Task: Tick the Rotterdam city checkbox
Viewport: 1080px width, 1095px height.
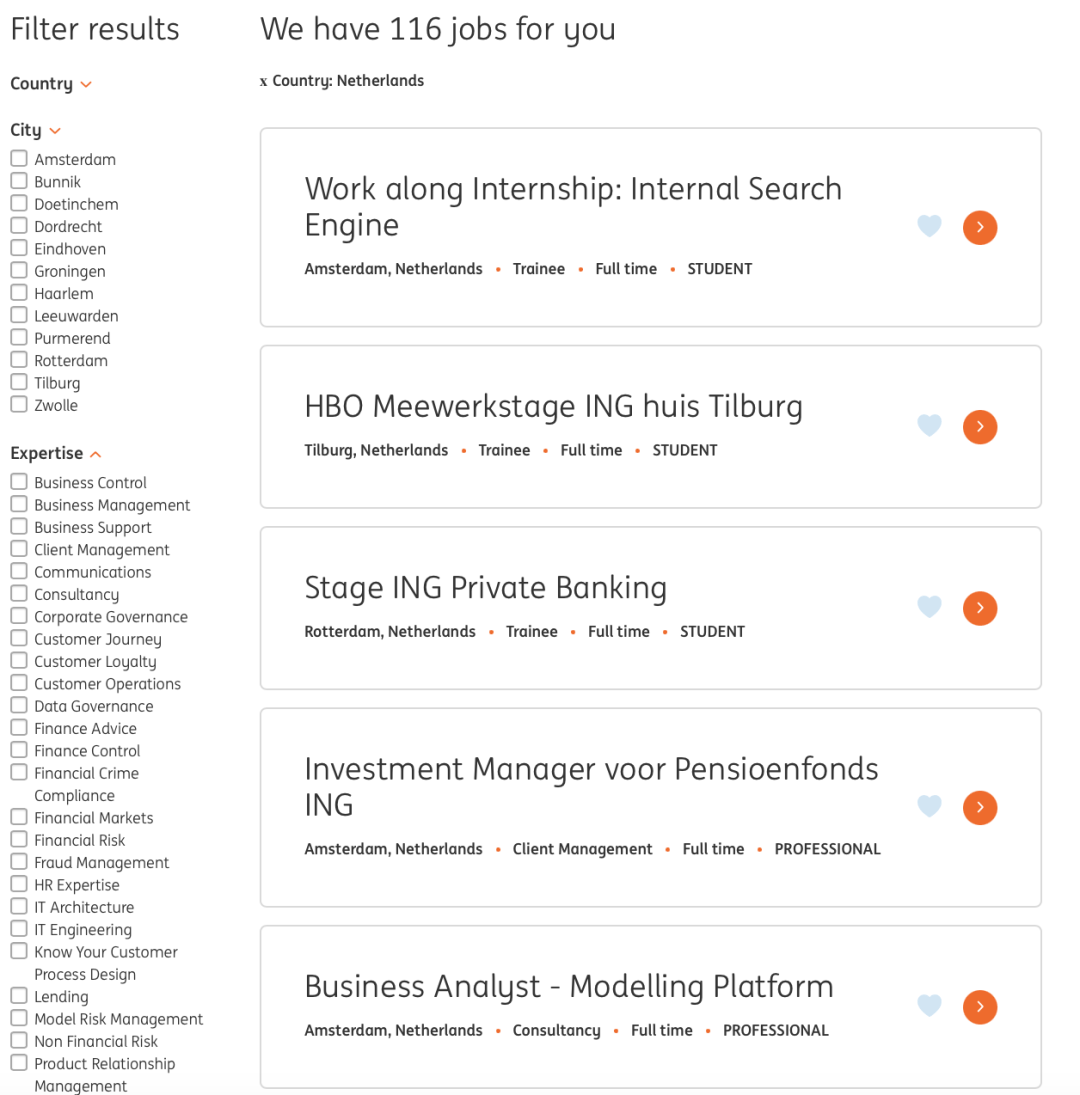Action: [19, 360]
